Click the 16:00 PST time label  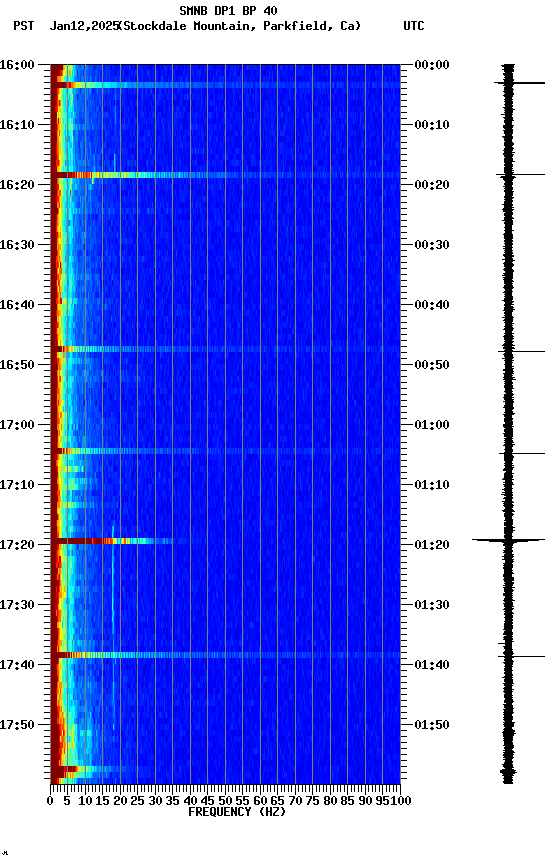pos(17,65)
